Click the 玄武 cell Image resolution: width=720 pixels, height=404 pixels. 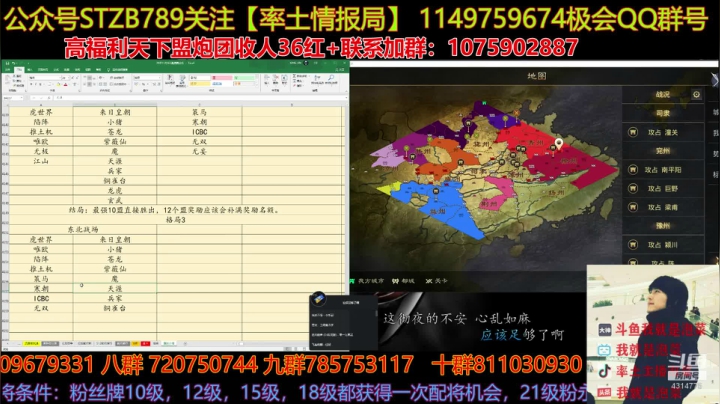115,200
